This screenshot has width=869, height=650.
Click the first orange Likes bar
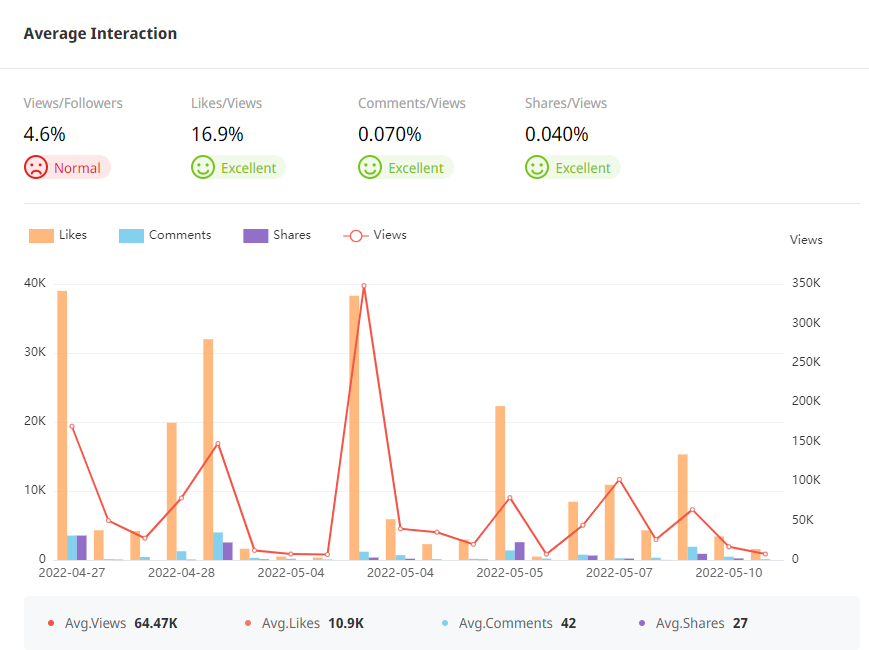pyautogui.click(x=62, y=424)
